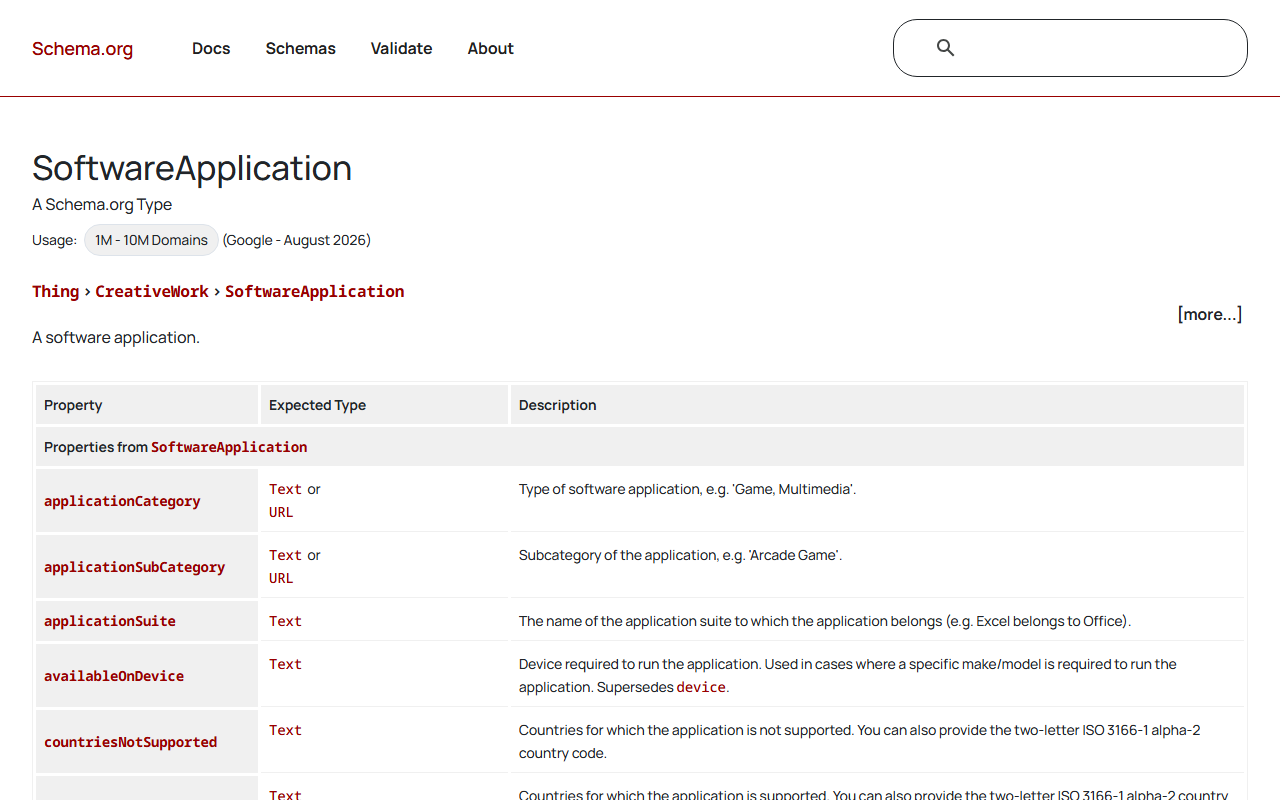The width and height of the screenshot is (1280, 800).
Task: Follow the CreativeWork breadcrumb link
Action: click(152, 291)
